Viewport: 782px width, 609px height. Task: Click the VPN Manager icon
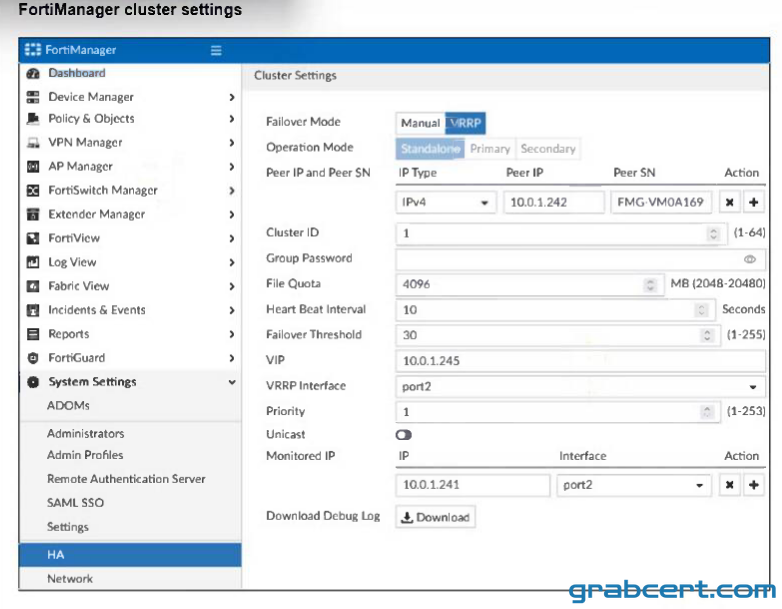coord(33,143)
